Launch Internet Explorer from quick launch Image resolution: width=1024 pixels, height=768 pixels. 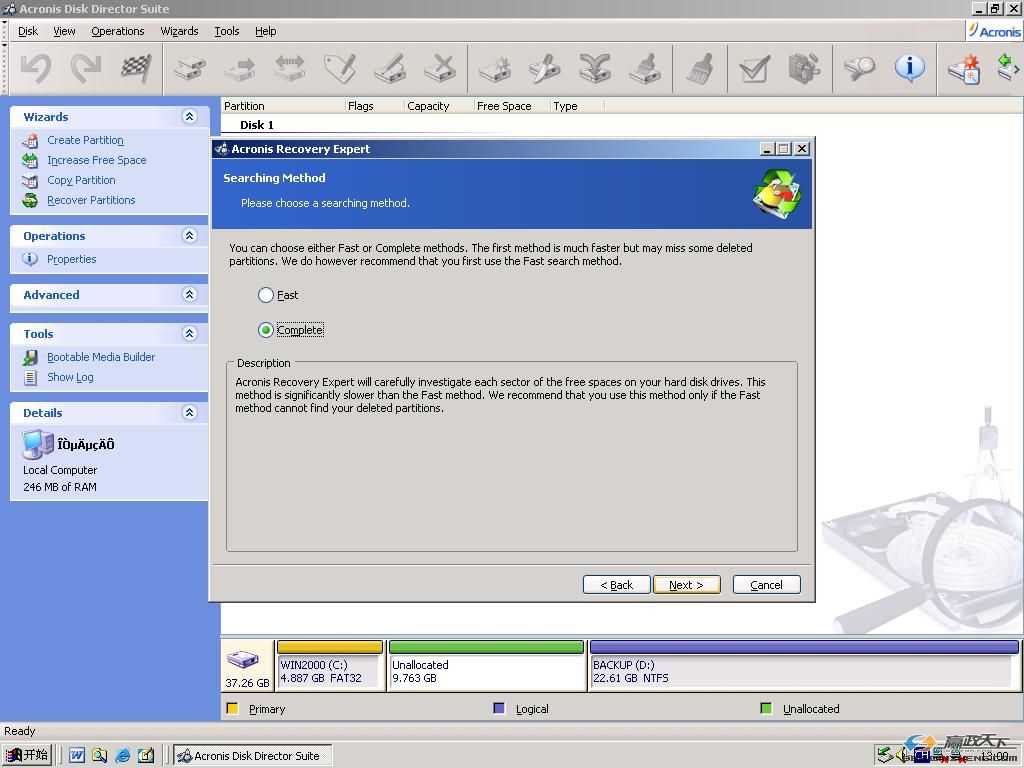pyautogui.click(x=123, y=756)
